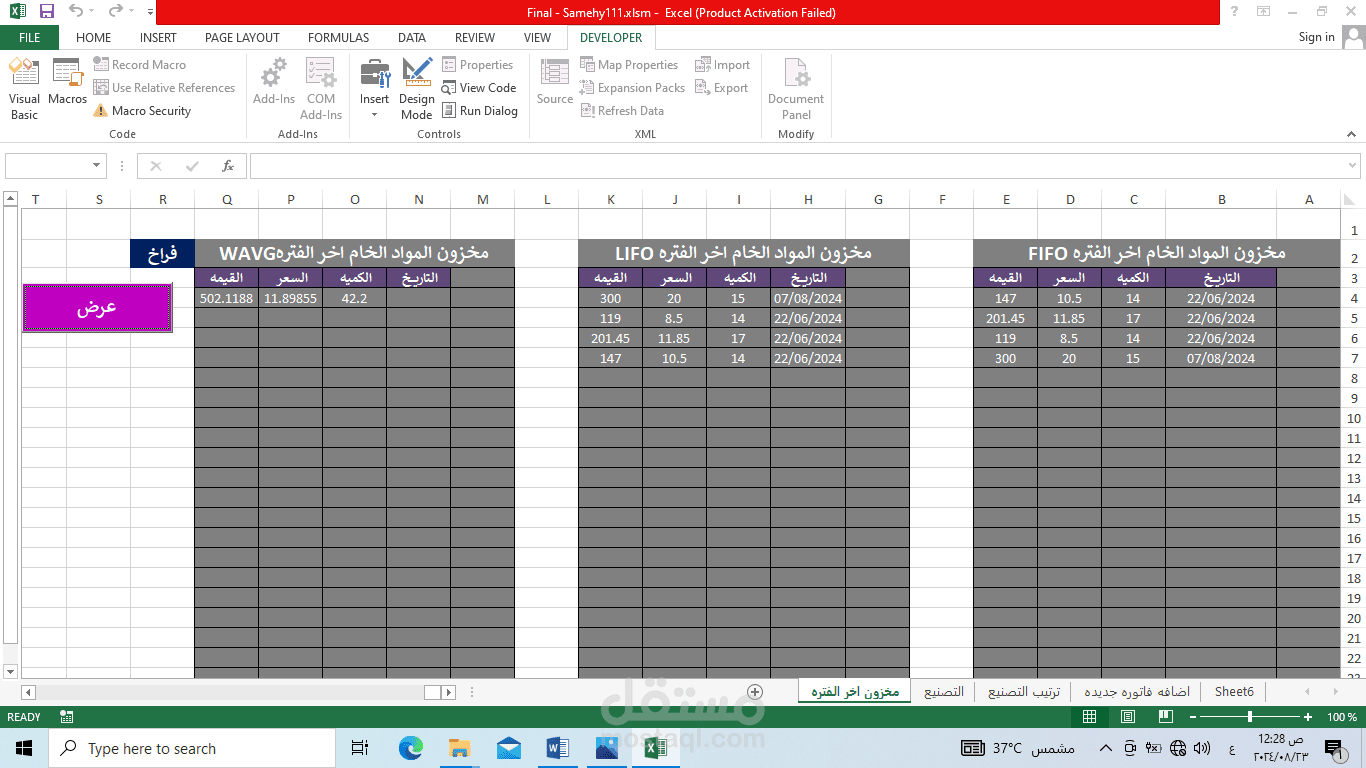
Task: Open Customize Quick Access Toolbar dropdown
Action: point(150,13)
